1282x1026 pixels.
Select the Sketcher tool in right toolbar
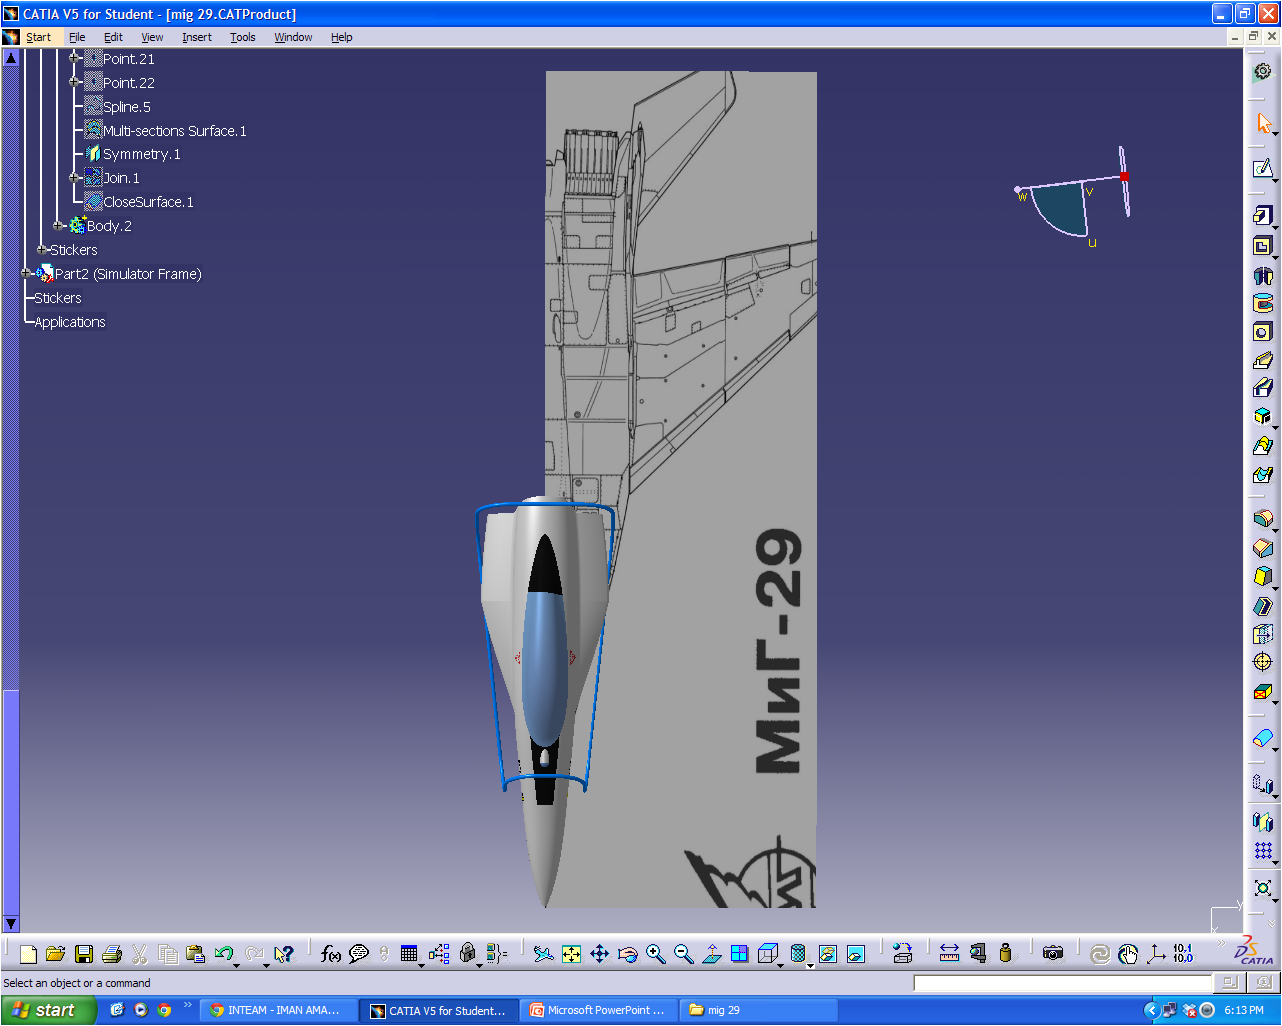click(1263, 168)
